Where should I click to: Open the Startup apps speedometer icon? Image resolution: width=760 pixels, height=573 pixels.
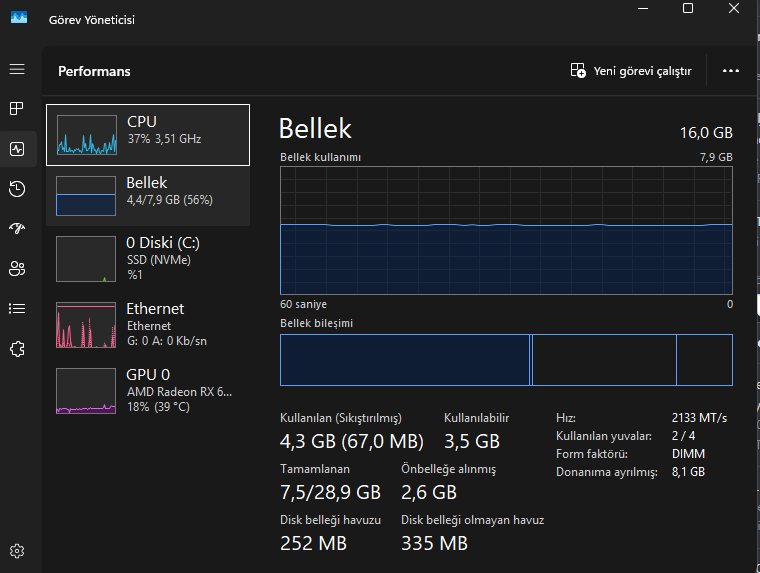click(17, 228)
